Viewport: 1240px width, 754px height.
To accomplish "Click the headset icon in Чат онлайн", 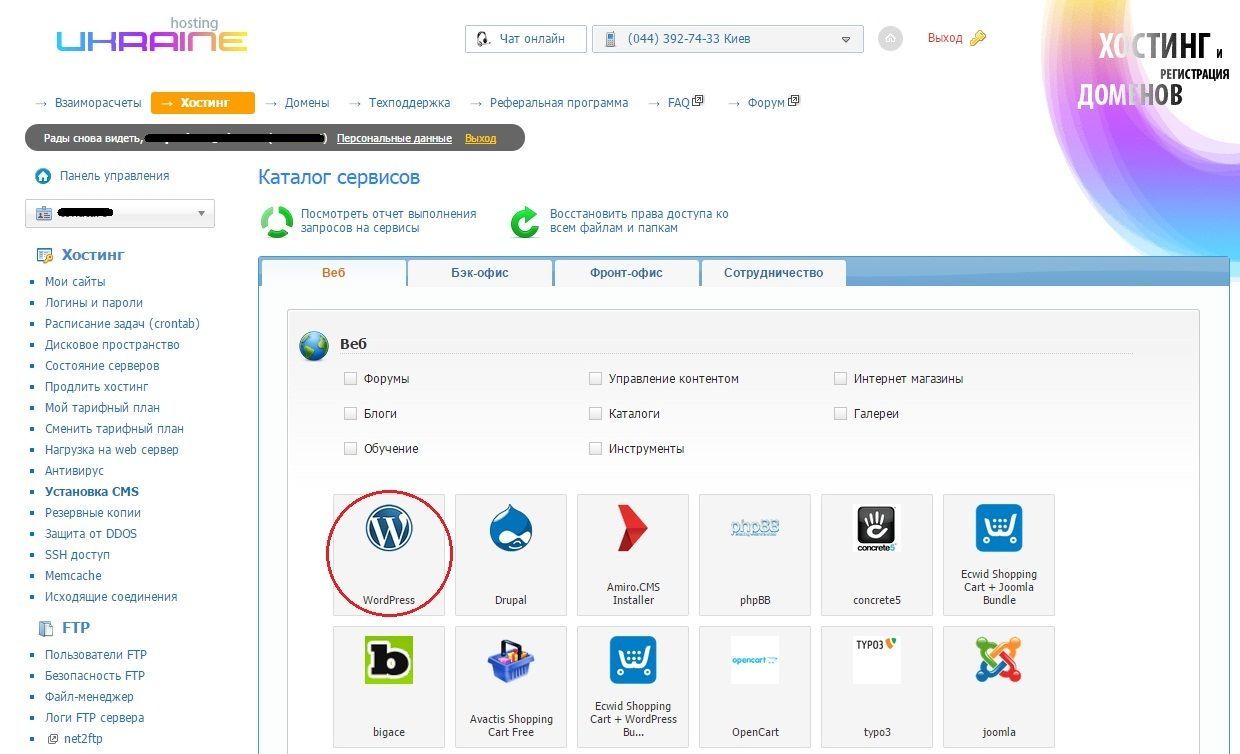I will (483, 39).
